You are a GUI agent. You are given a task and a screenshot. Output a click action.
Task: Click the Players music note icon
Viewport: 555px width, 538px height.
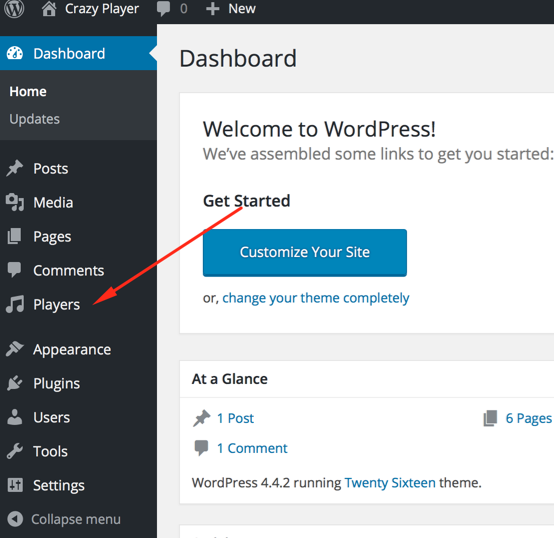(15, 304)
